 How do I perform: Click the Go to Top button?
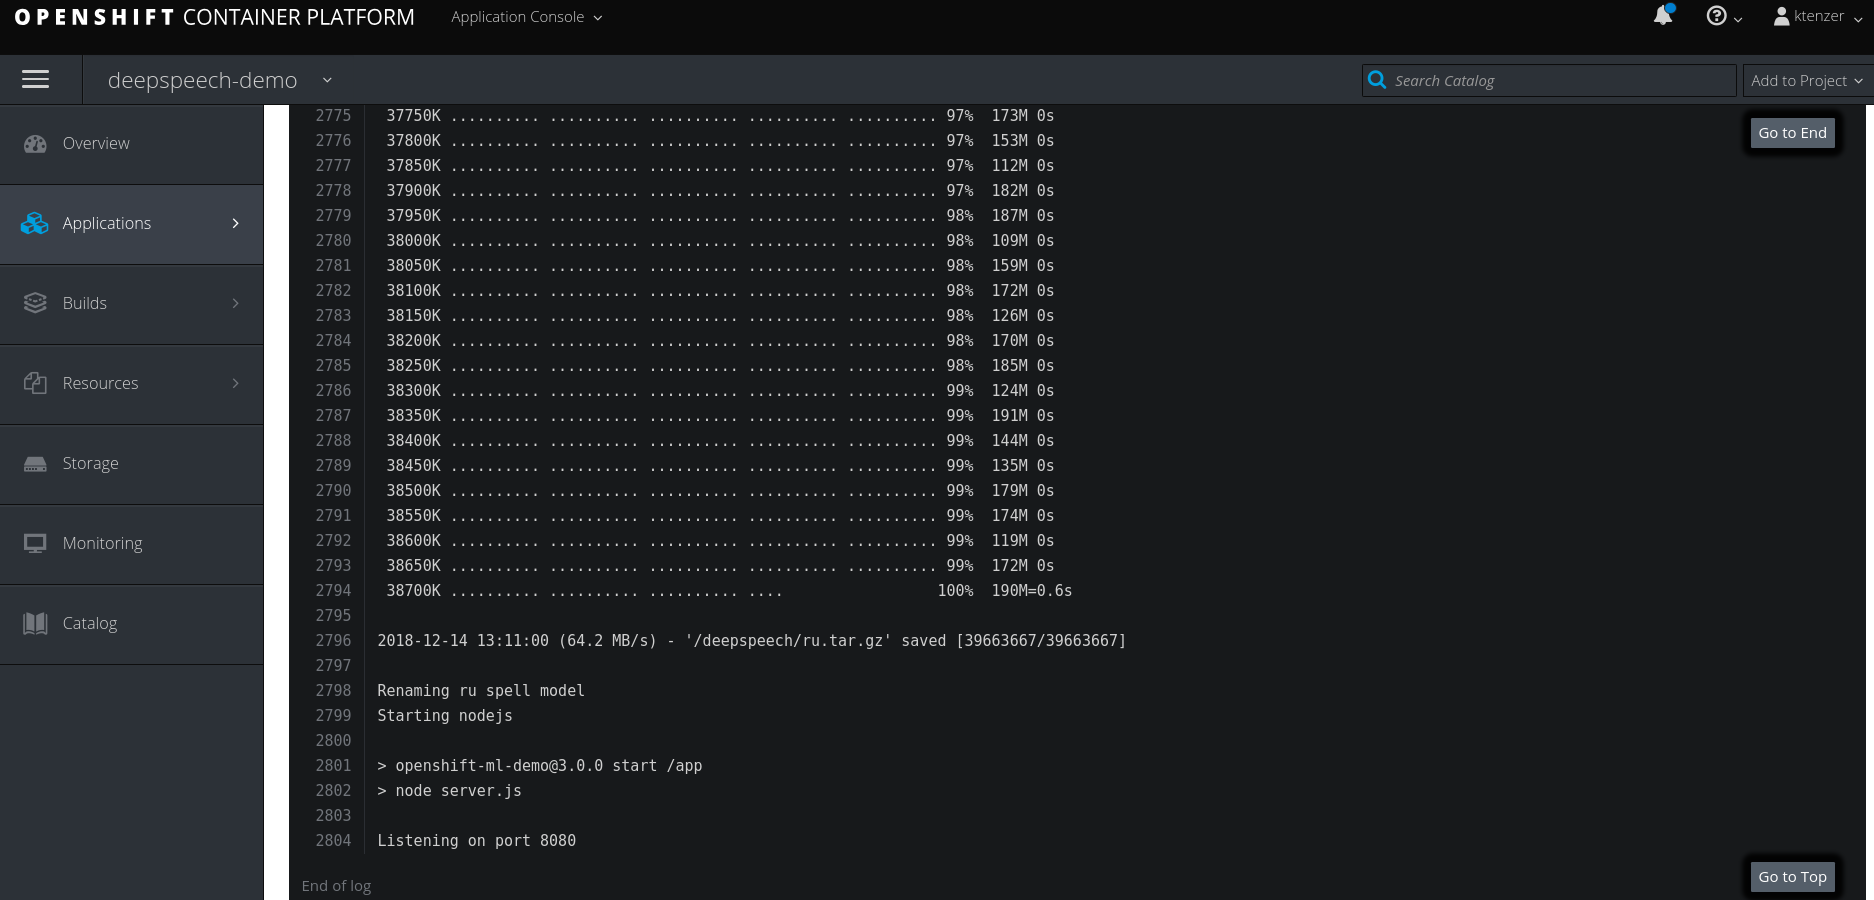tap(1792, 877)
